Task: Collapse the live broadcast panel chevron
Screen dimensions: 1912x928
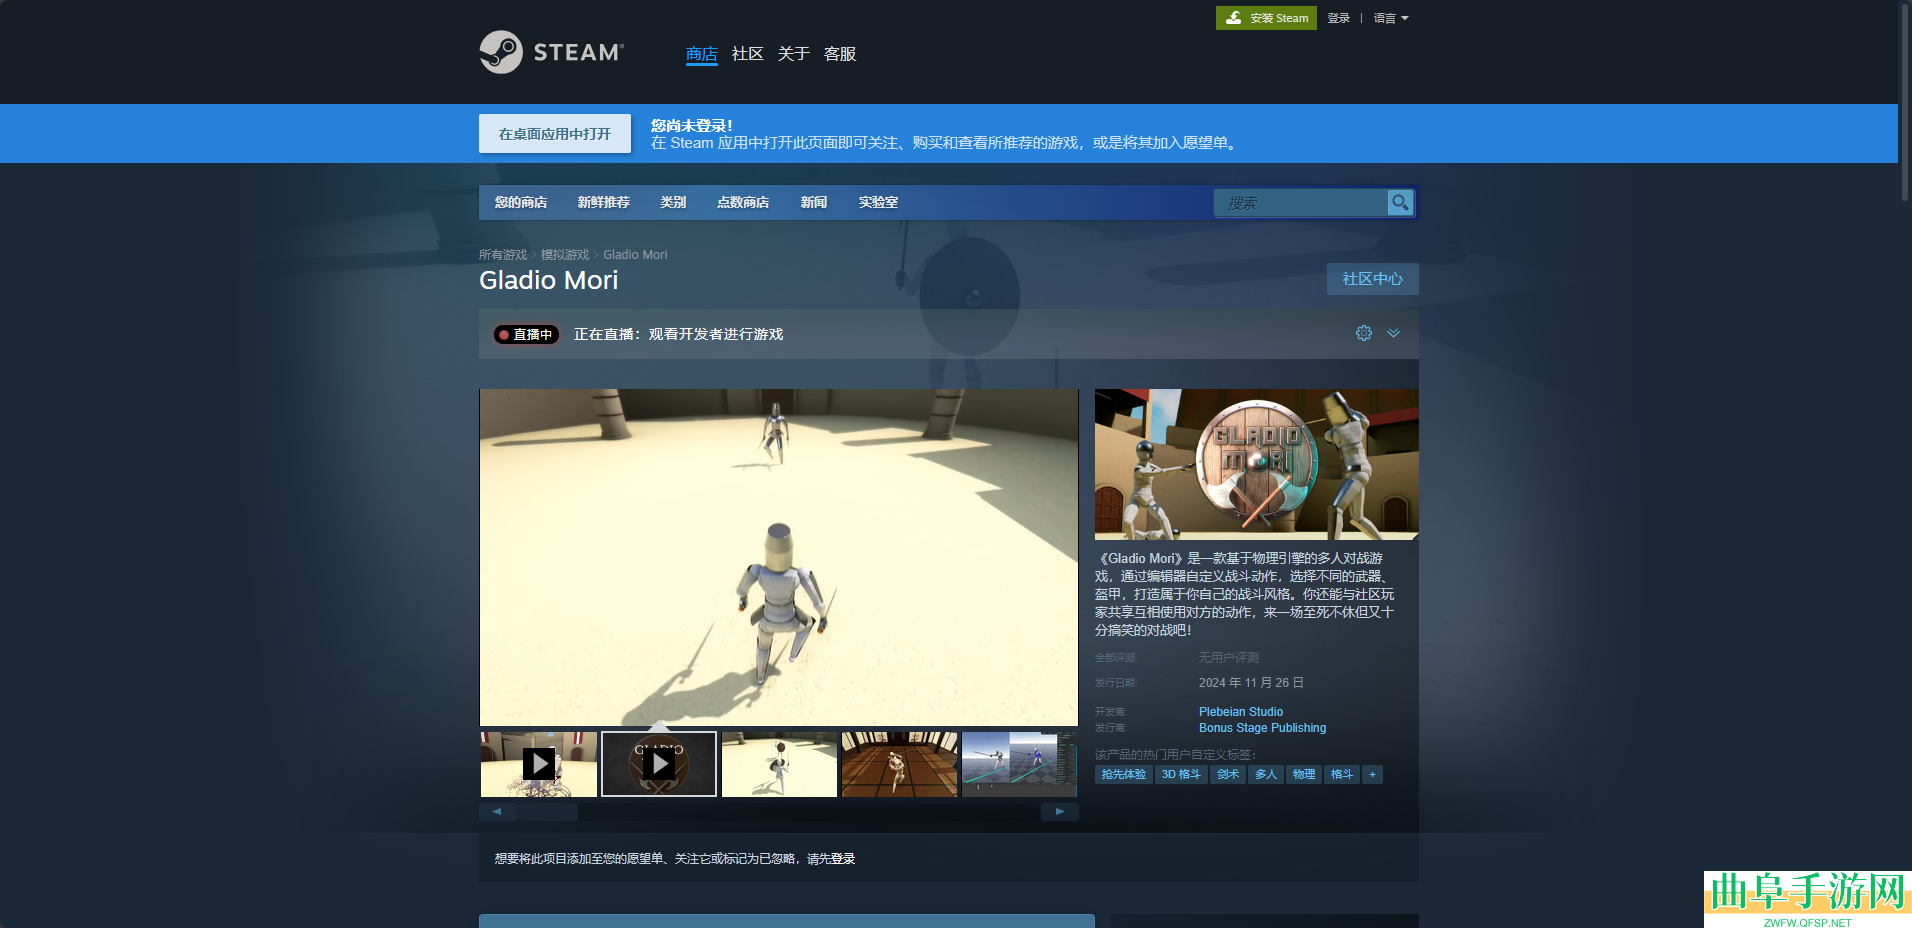Action: click(1393, 333)
